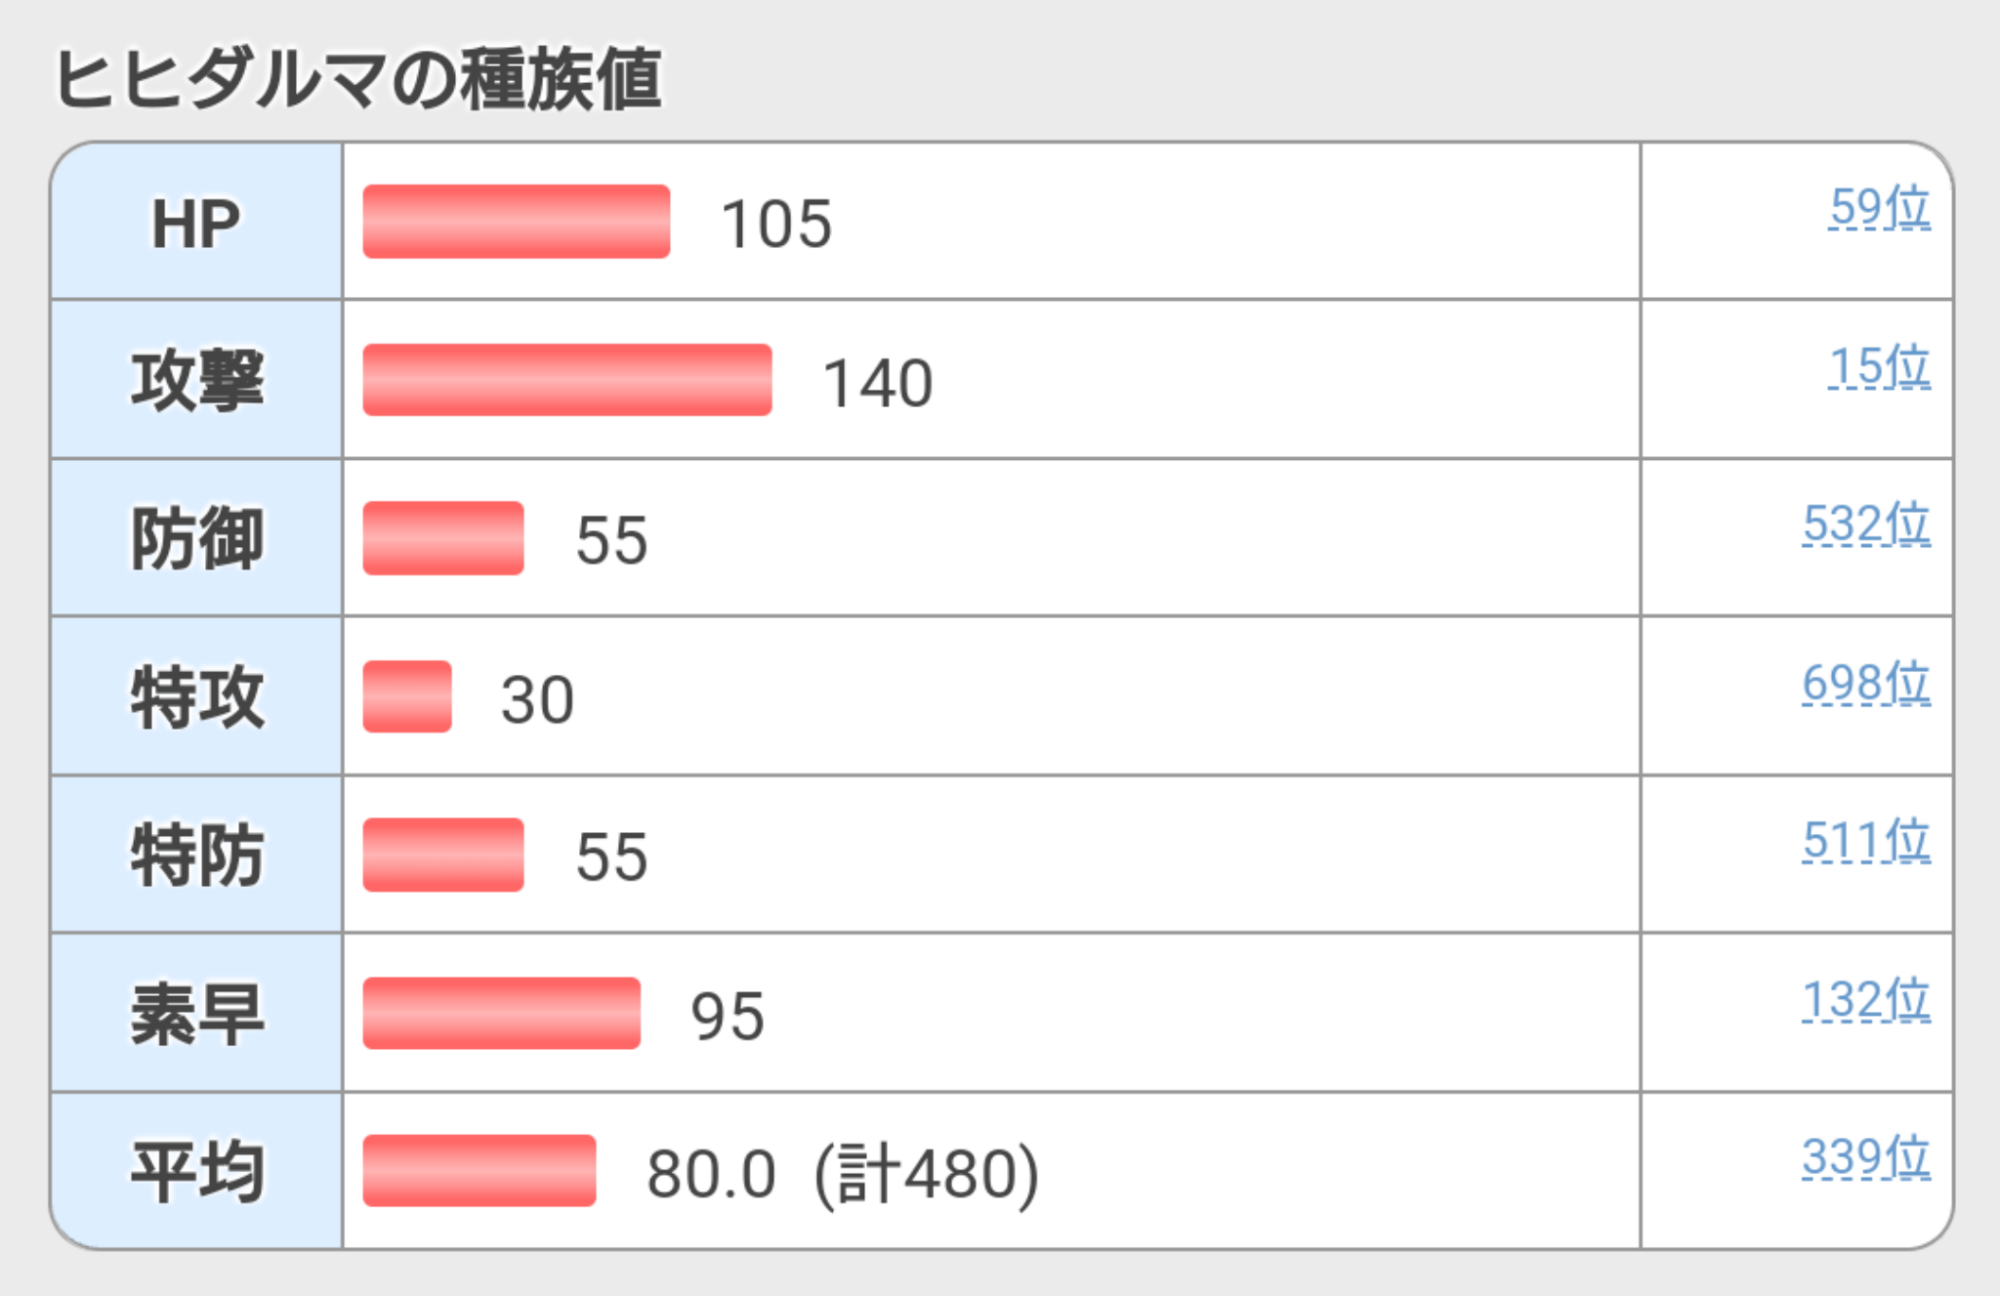Open the special attack ranking link 698位

(x=1866, y=683)
